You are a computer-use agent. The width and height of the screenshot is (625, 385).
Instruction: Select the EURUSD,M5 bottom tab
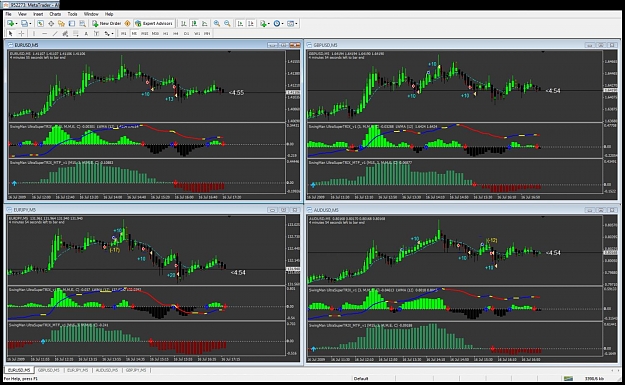[19, 370]
